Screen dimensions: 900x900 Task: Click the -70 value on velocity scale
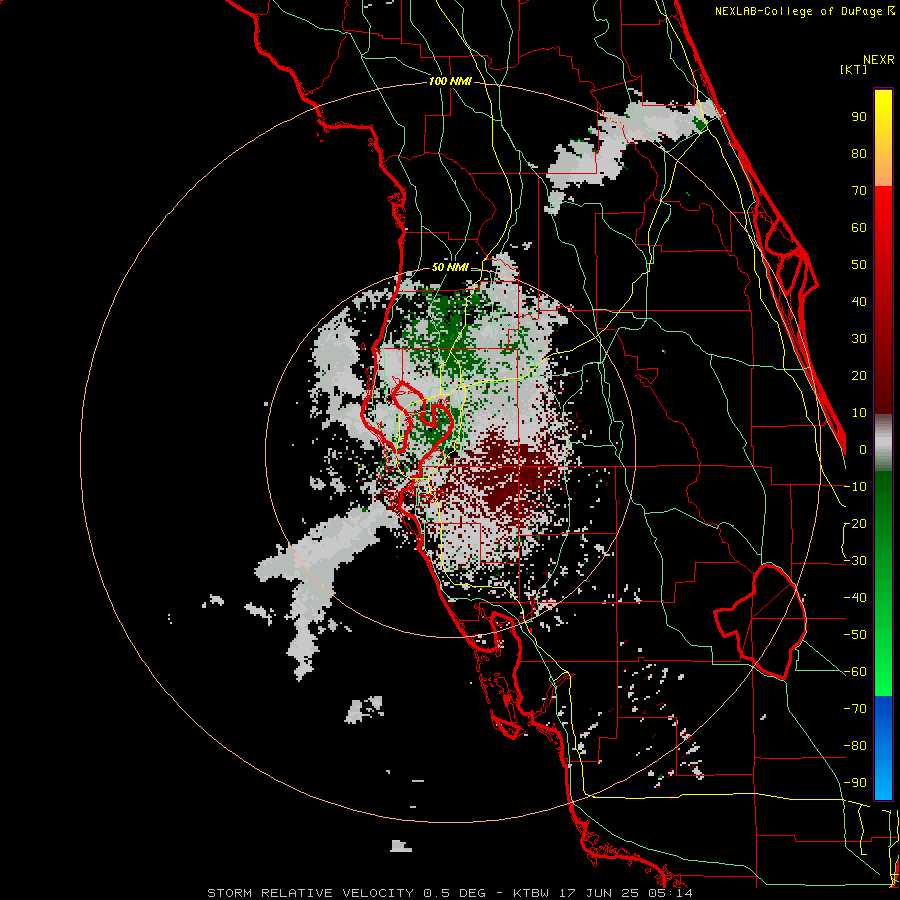point(855,708)
